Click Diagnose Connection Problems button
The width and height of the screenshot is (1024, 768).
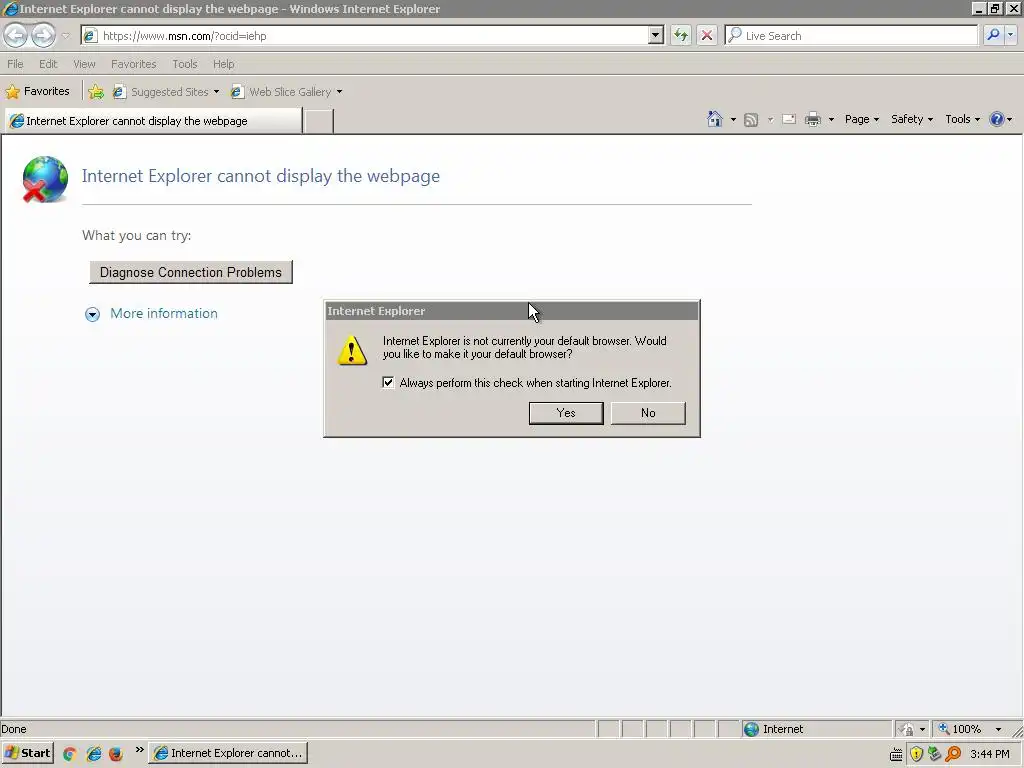[191, 272]
